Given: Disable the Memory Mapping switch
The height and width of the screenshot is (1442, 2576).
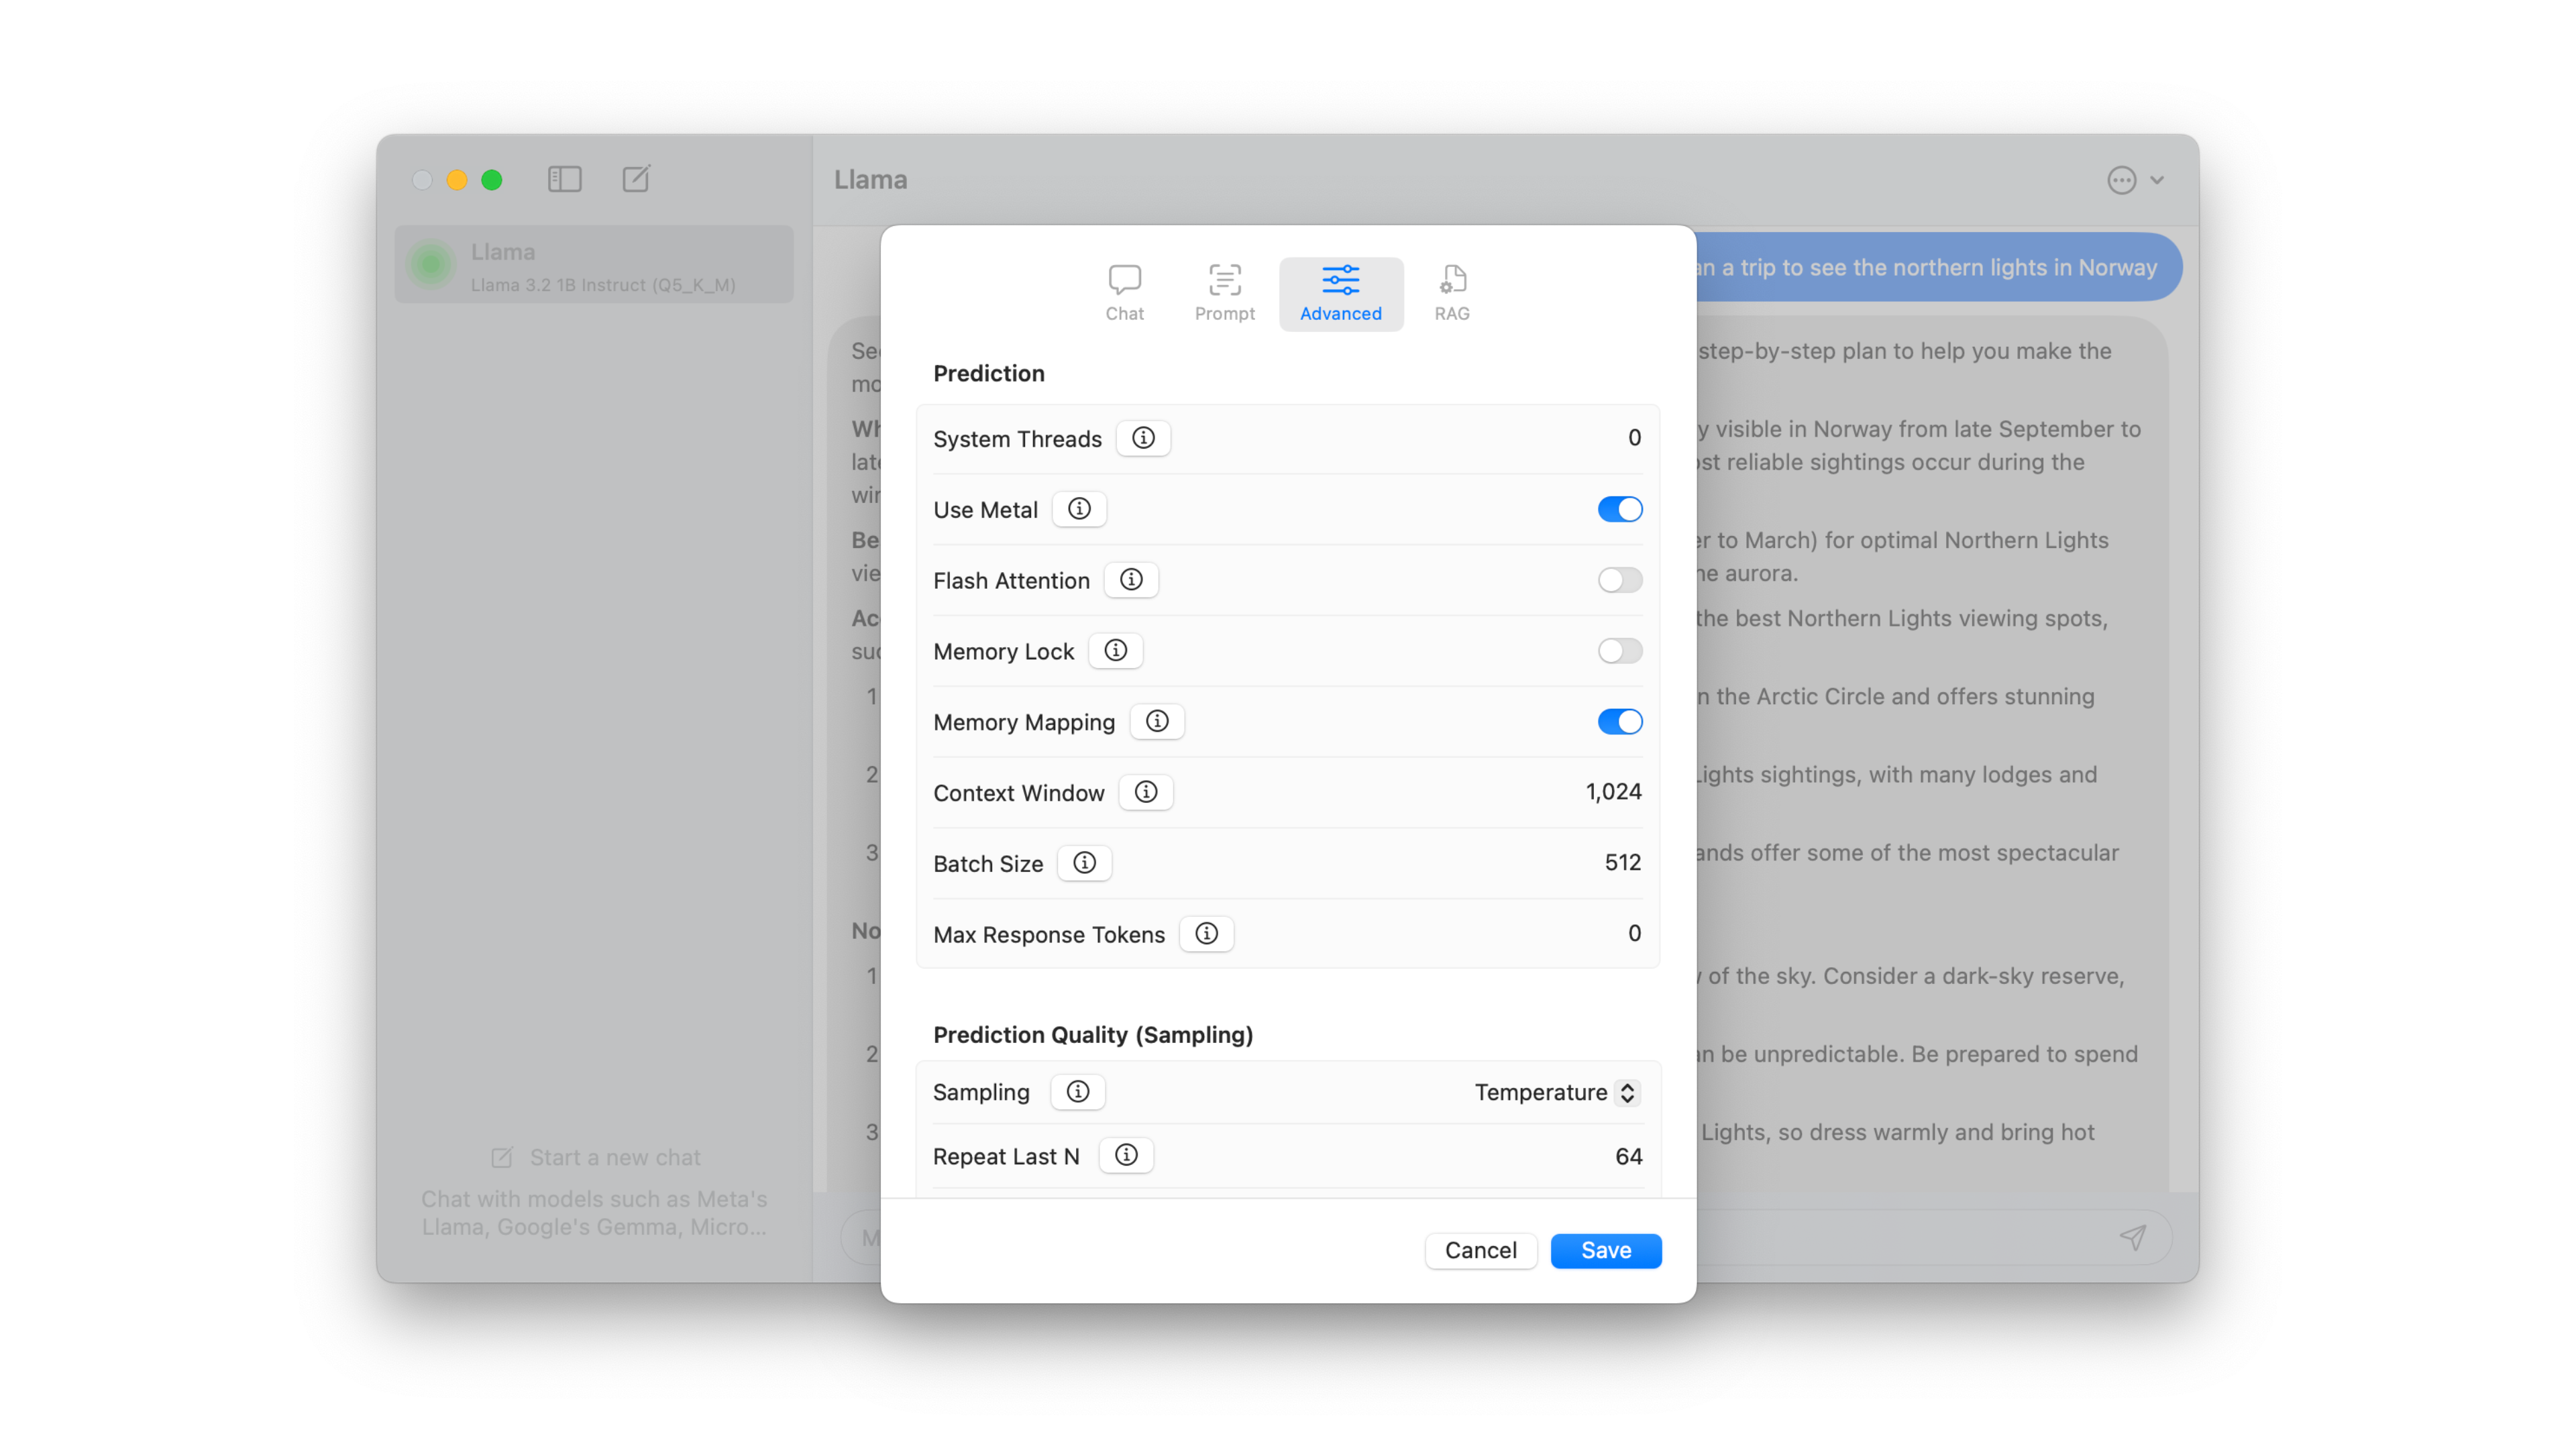Looking at the screenshot, I should point(1619,722).
